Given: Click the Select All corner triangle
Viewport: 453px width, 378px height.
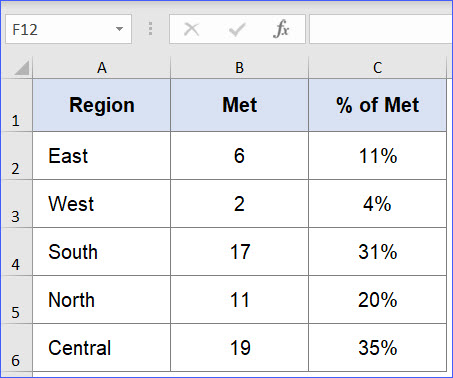Looking at the screenshot, I should pyautogui.click(x=22, y=68).
